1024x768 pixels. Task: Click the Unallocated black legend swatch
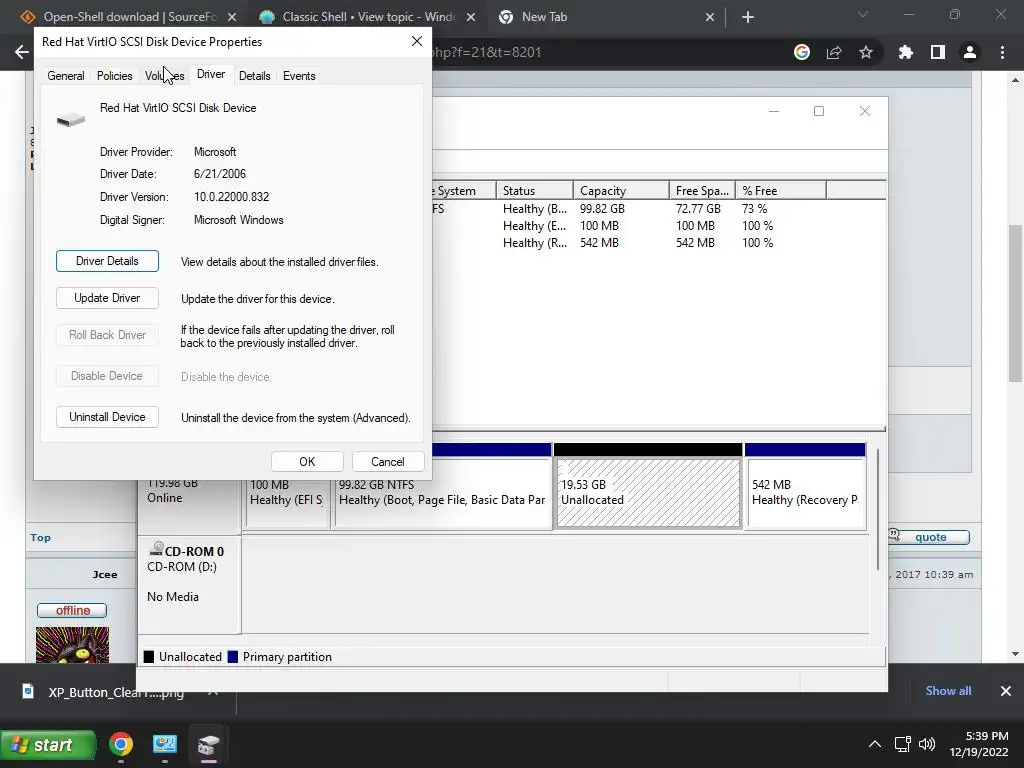pyautogui.click(x=149, y=657)
